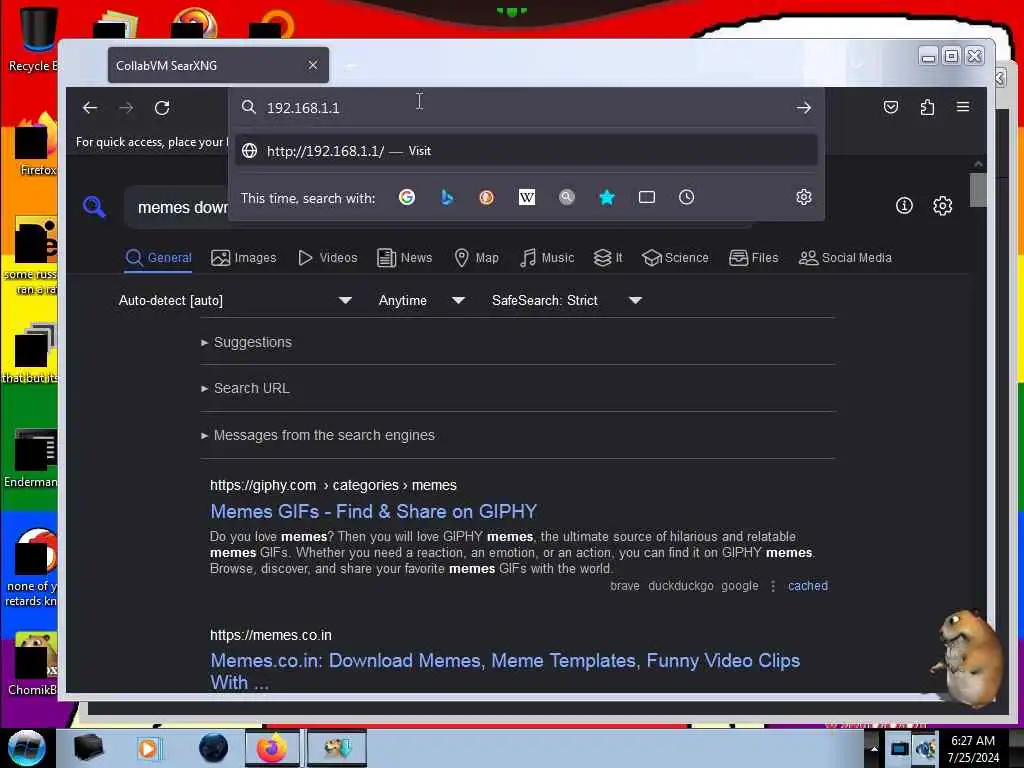Open the SearXNG about info icon

click(x=904, y=206)
